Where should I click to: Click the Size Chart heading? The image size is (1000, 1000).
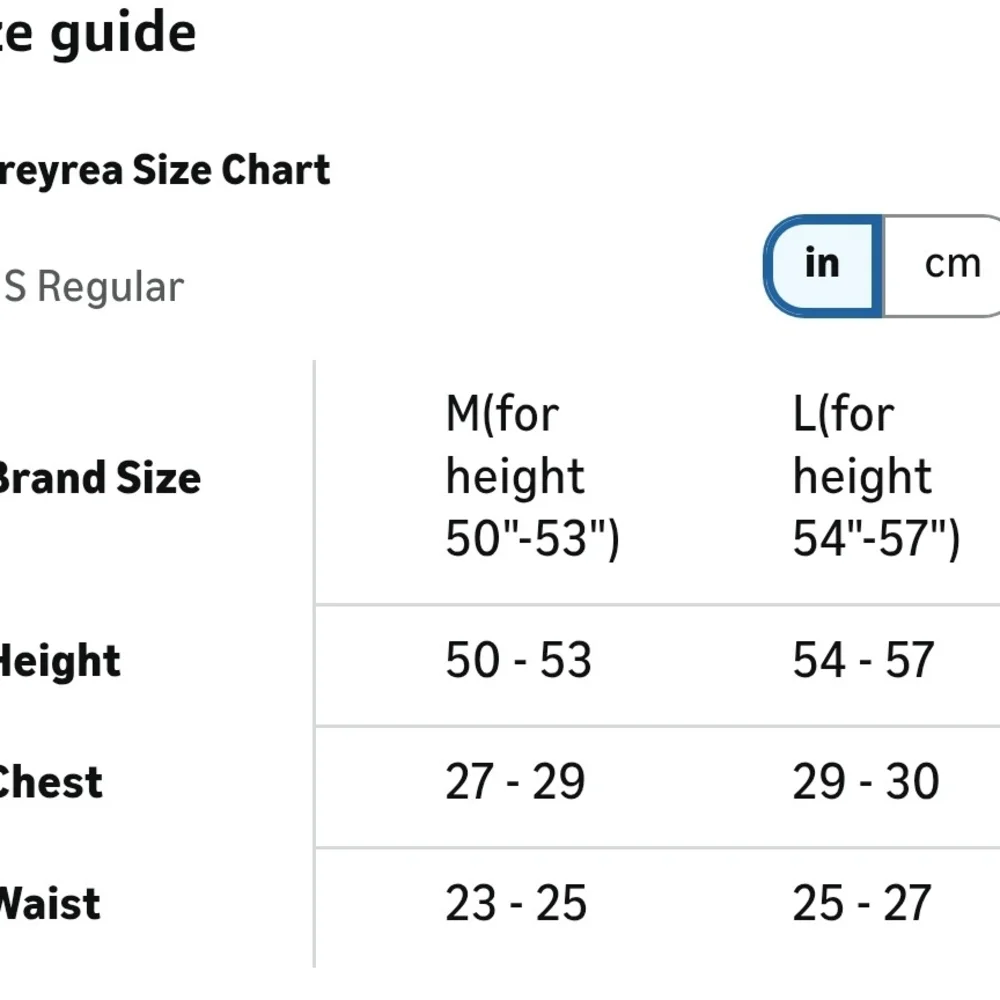tap(165, 171)
